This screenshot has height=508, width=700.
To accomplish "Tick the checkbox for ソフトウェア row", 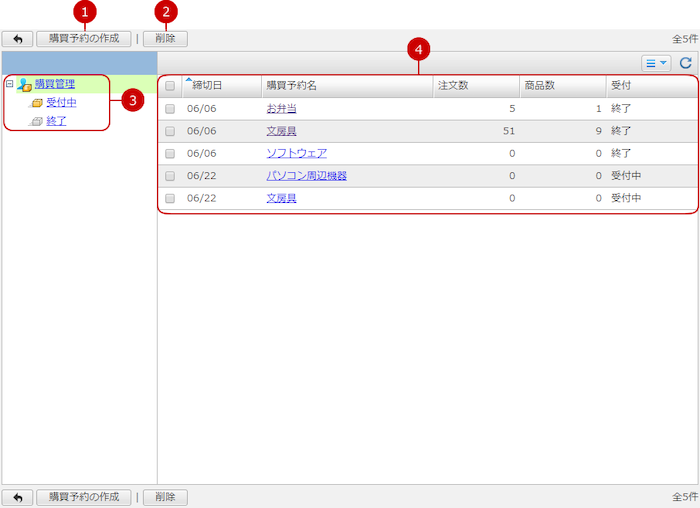I will point(170,153).
